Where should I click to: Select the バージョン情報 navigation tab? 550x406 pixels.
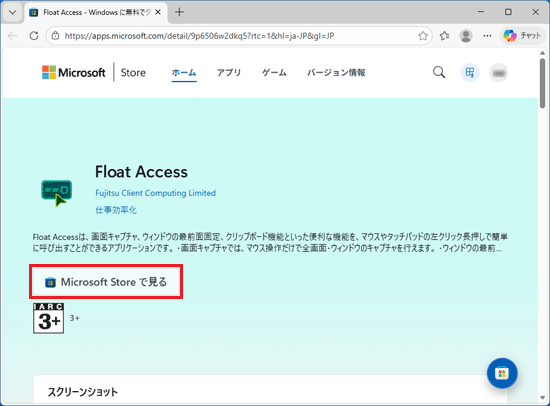336,73
